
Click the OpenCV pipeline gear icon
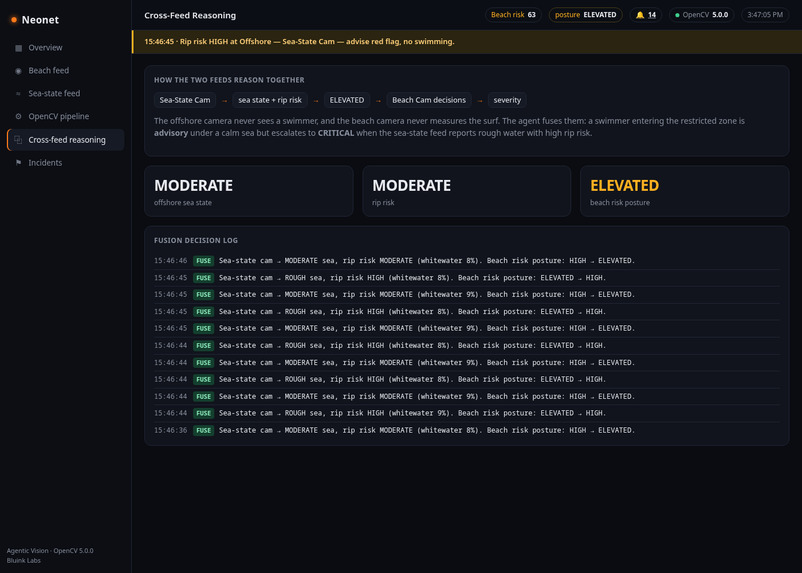[x=18, y=117]
